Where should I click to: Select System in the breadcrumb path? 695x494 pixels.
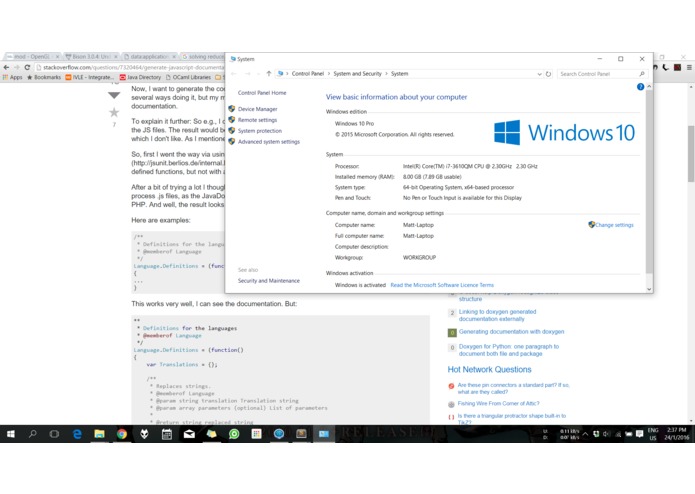point(399,74)
